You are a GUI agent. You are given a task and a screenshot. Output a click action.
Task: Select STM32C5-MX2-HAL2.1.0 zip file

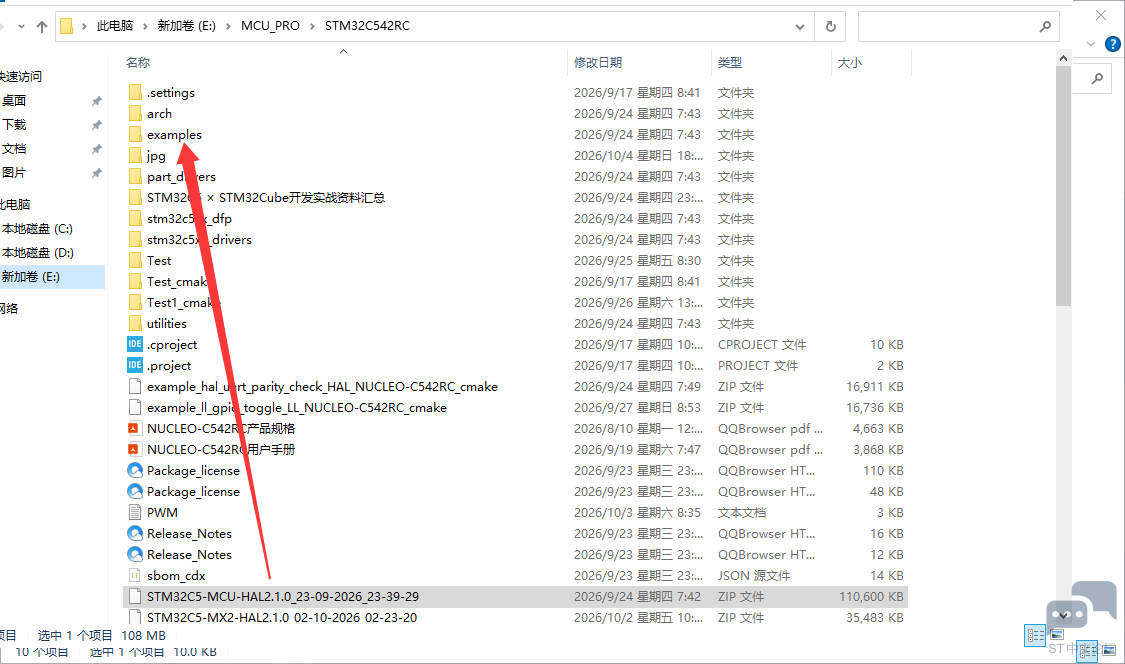point(281,617)
